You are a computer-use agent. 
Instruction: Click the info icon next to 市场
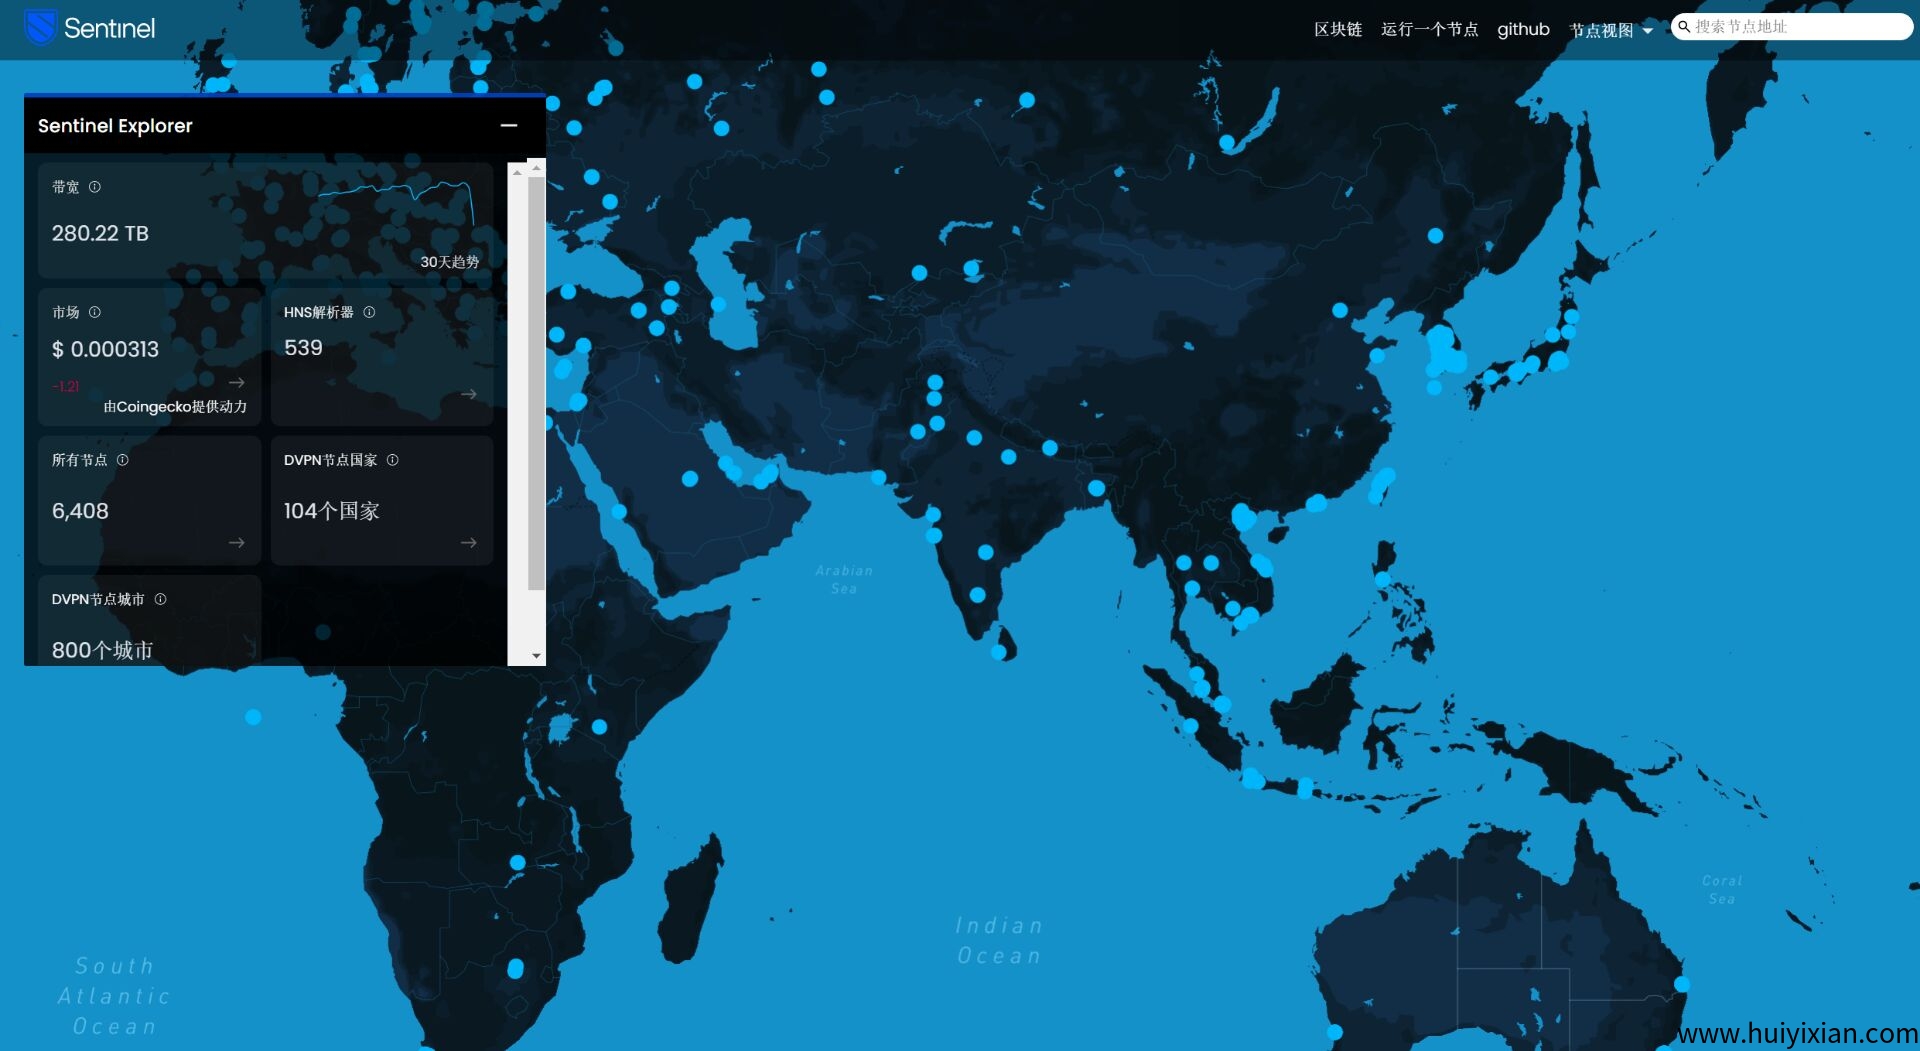pos(95,312)
